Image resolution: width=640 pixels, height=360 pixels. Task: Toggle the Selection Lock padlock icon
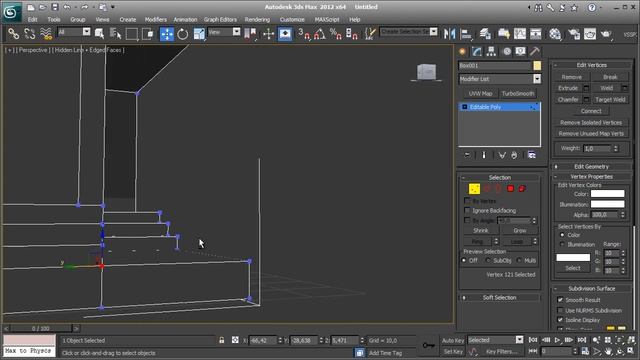(x=221, y=340)
